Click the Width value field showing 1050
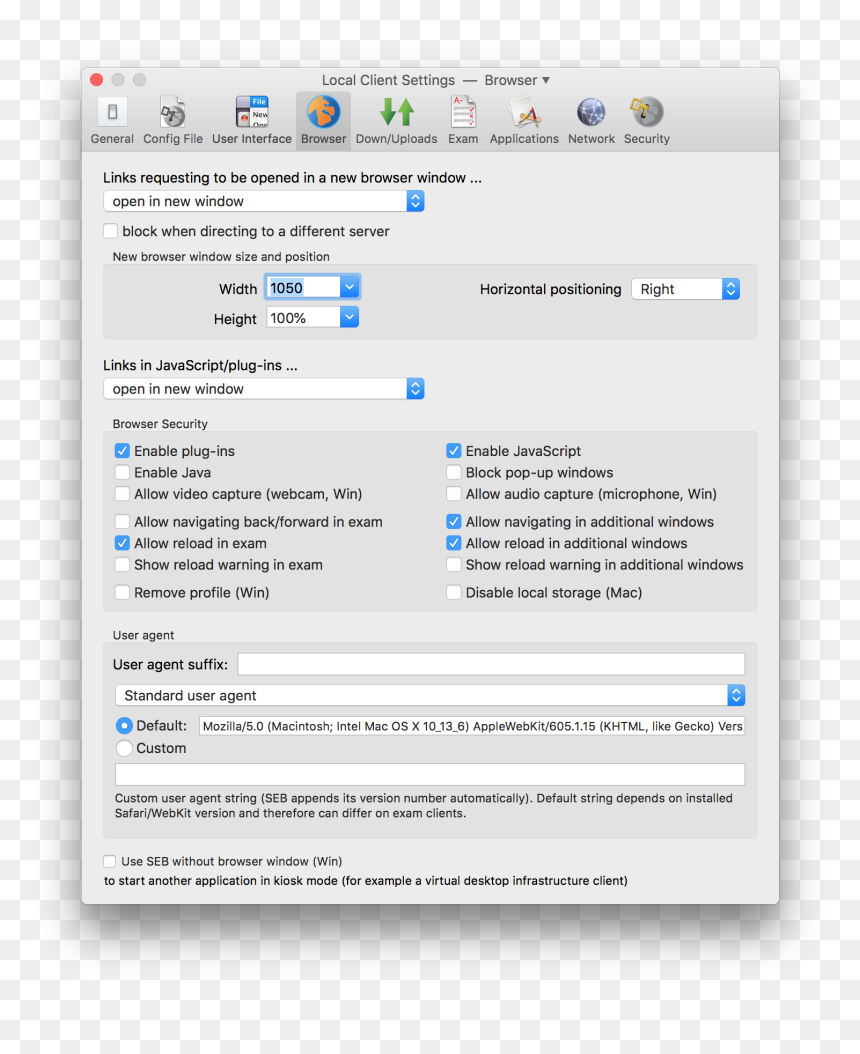Screen dimensions: 860x1054 tap(303, 288)
